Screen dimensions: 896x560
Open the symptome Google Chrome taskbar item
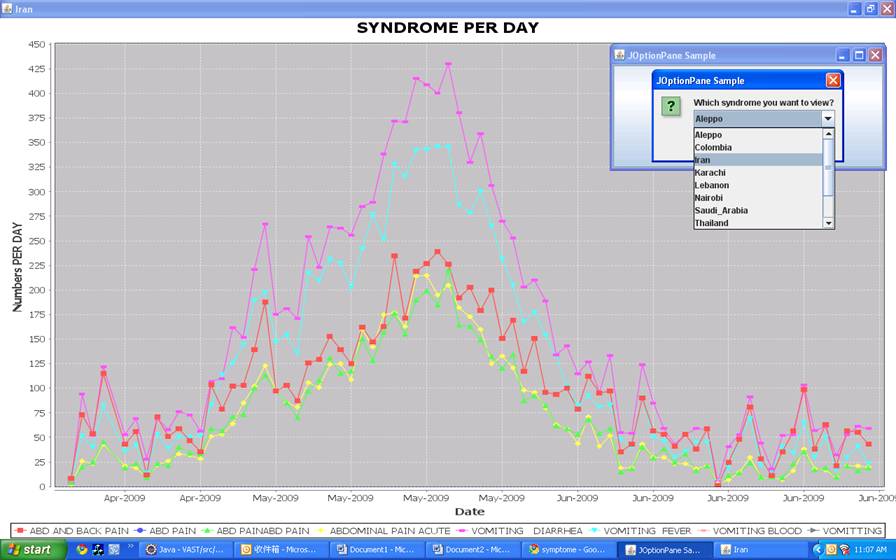click(567, 549)
